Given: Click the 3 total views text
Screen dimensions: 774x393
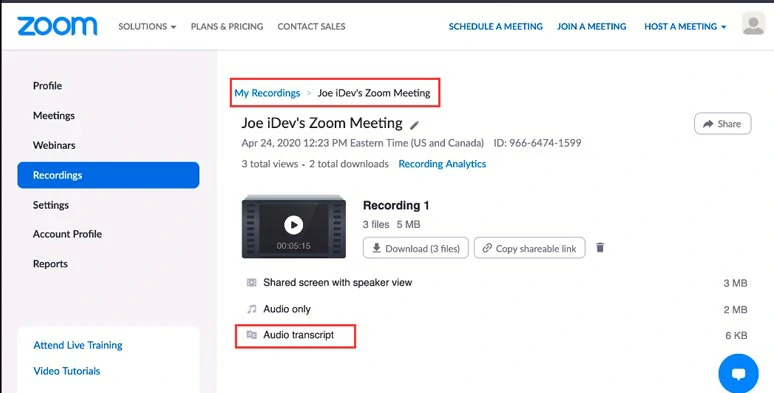Looking at the screenshot, I should pos(270,164).
